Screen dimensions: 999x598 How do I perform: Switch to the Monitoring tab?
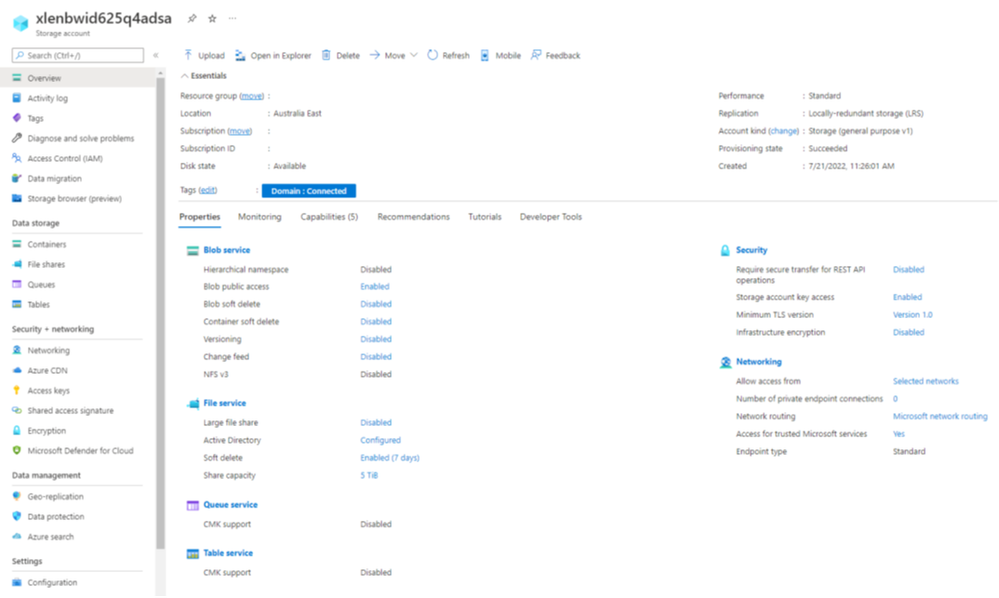259,217
